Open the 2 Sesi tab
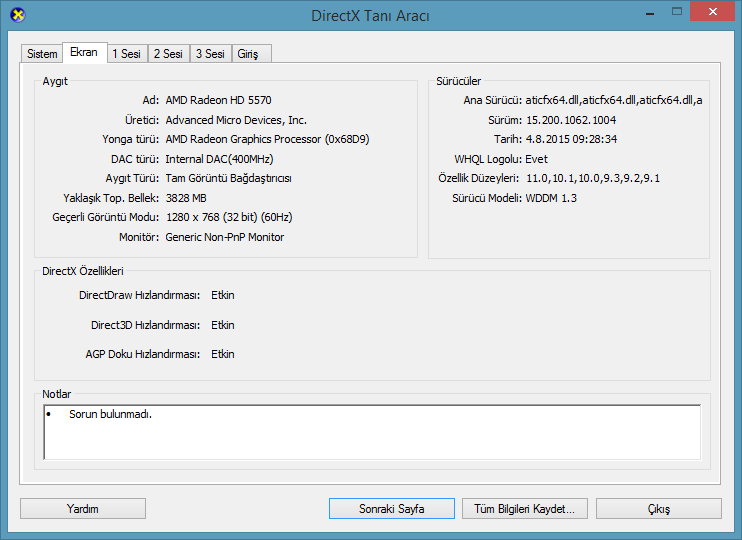The width and height of the screenshot is (742, 540). pyautogui.click(x=168, y=54)
